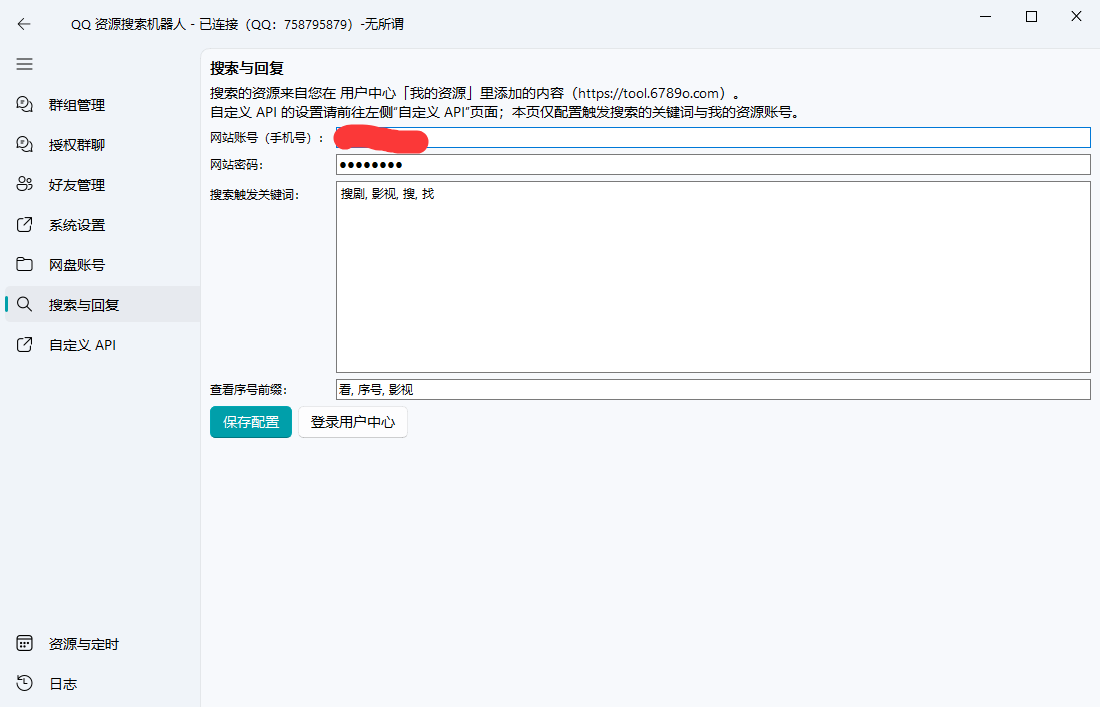Click the 查看序号前缀 input box

tap(713, 389)
